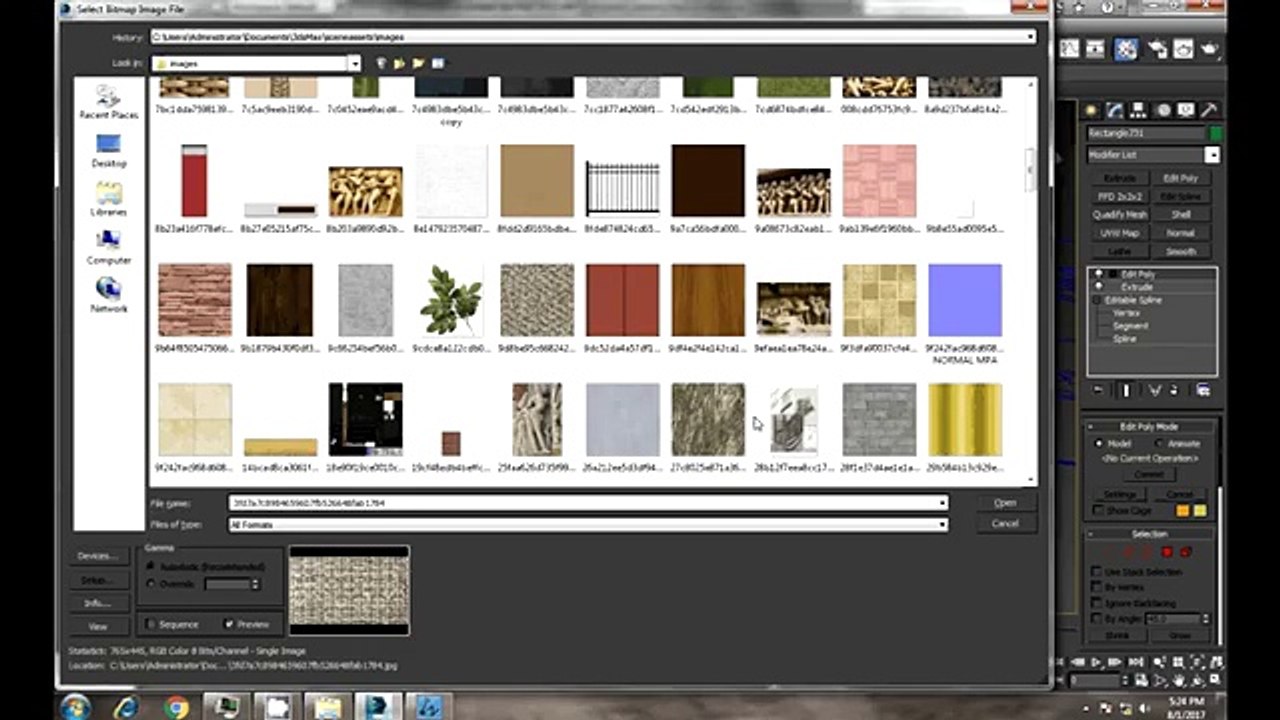
Task: Expand the File name dropdown arrow
Action: click(x=942, y=503)
